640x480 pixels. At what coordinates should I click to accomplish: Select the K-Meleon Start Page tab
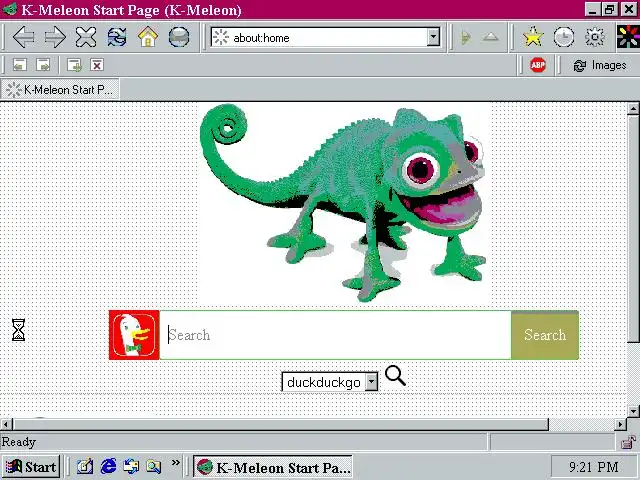tap(60, 89)
